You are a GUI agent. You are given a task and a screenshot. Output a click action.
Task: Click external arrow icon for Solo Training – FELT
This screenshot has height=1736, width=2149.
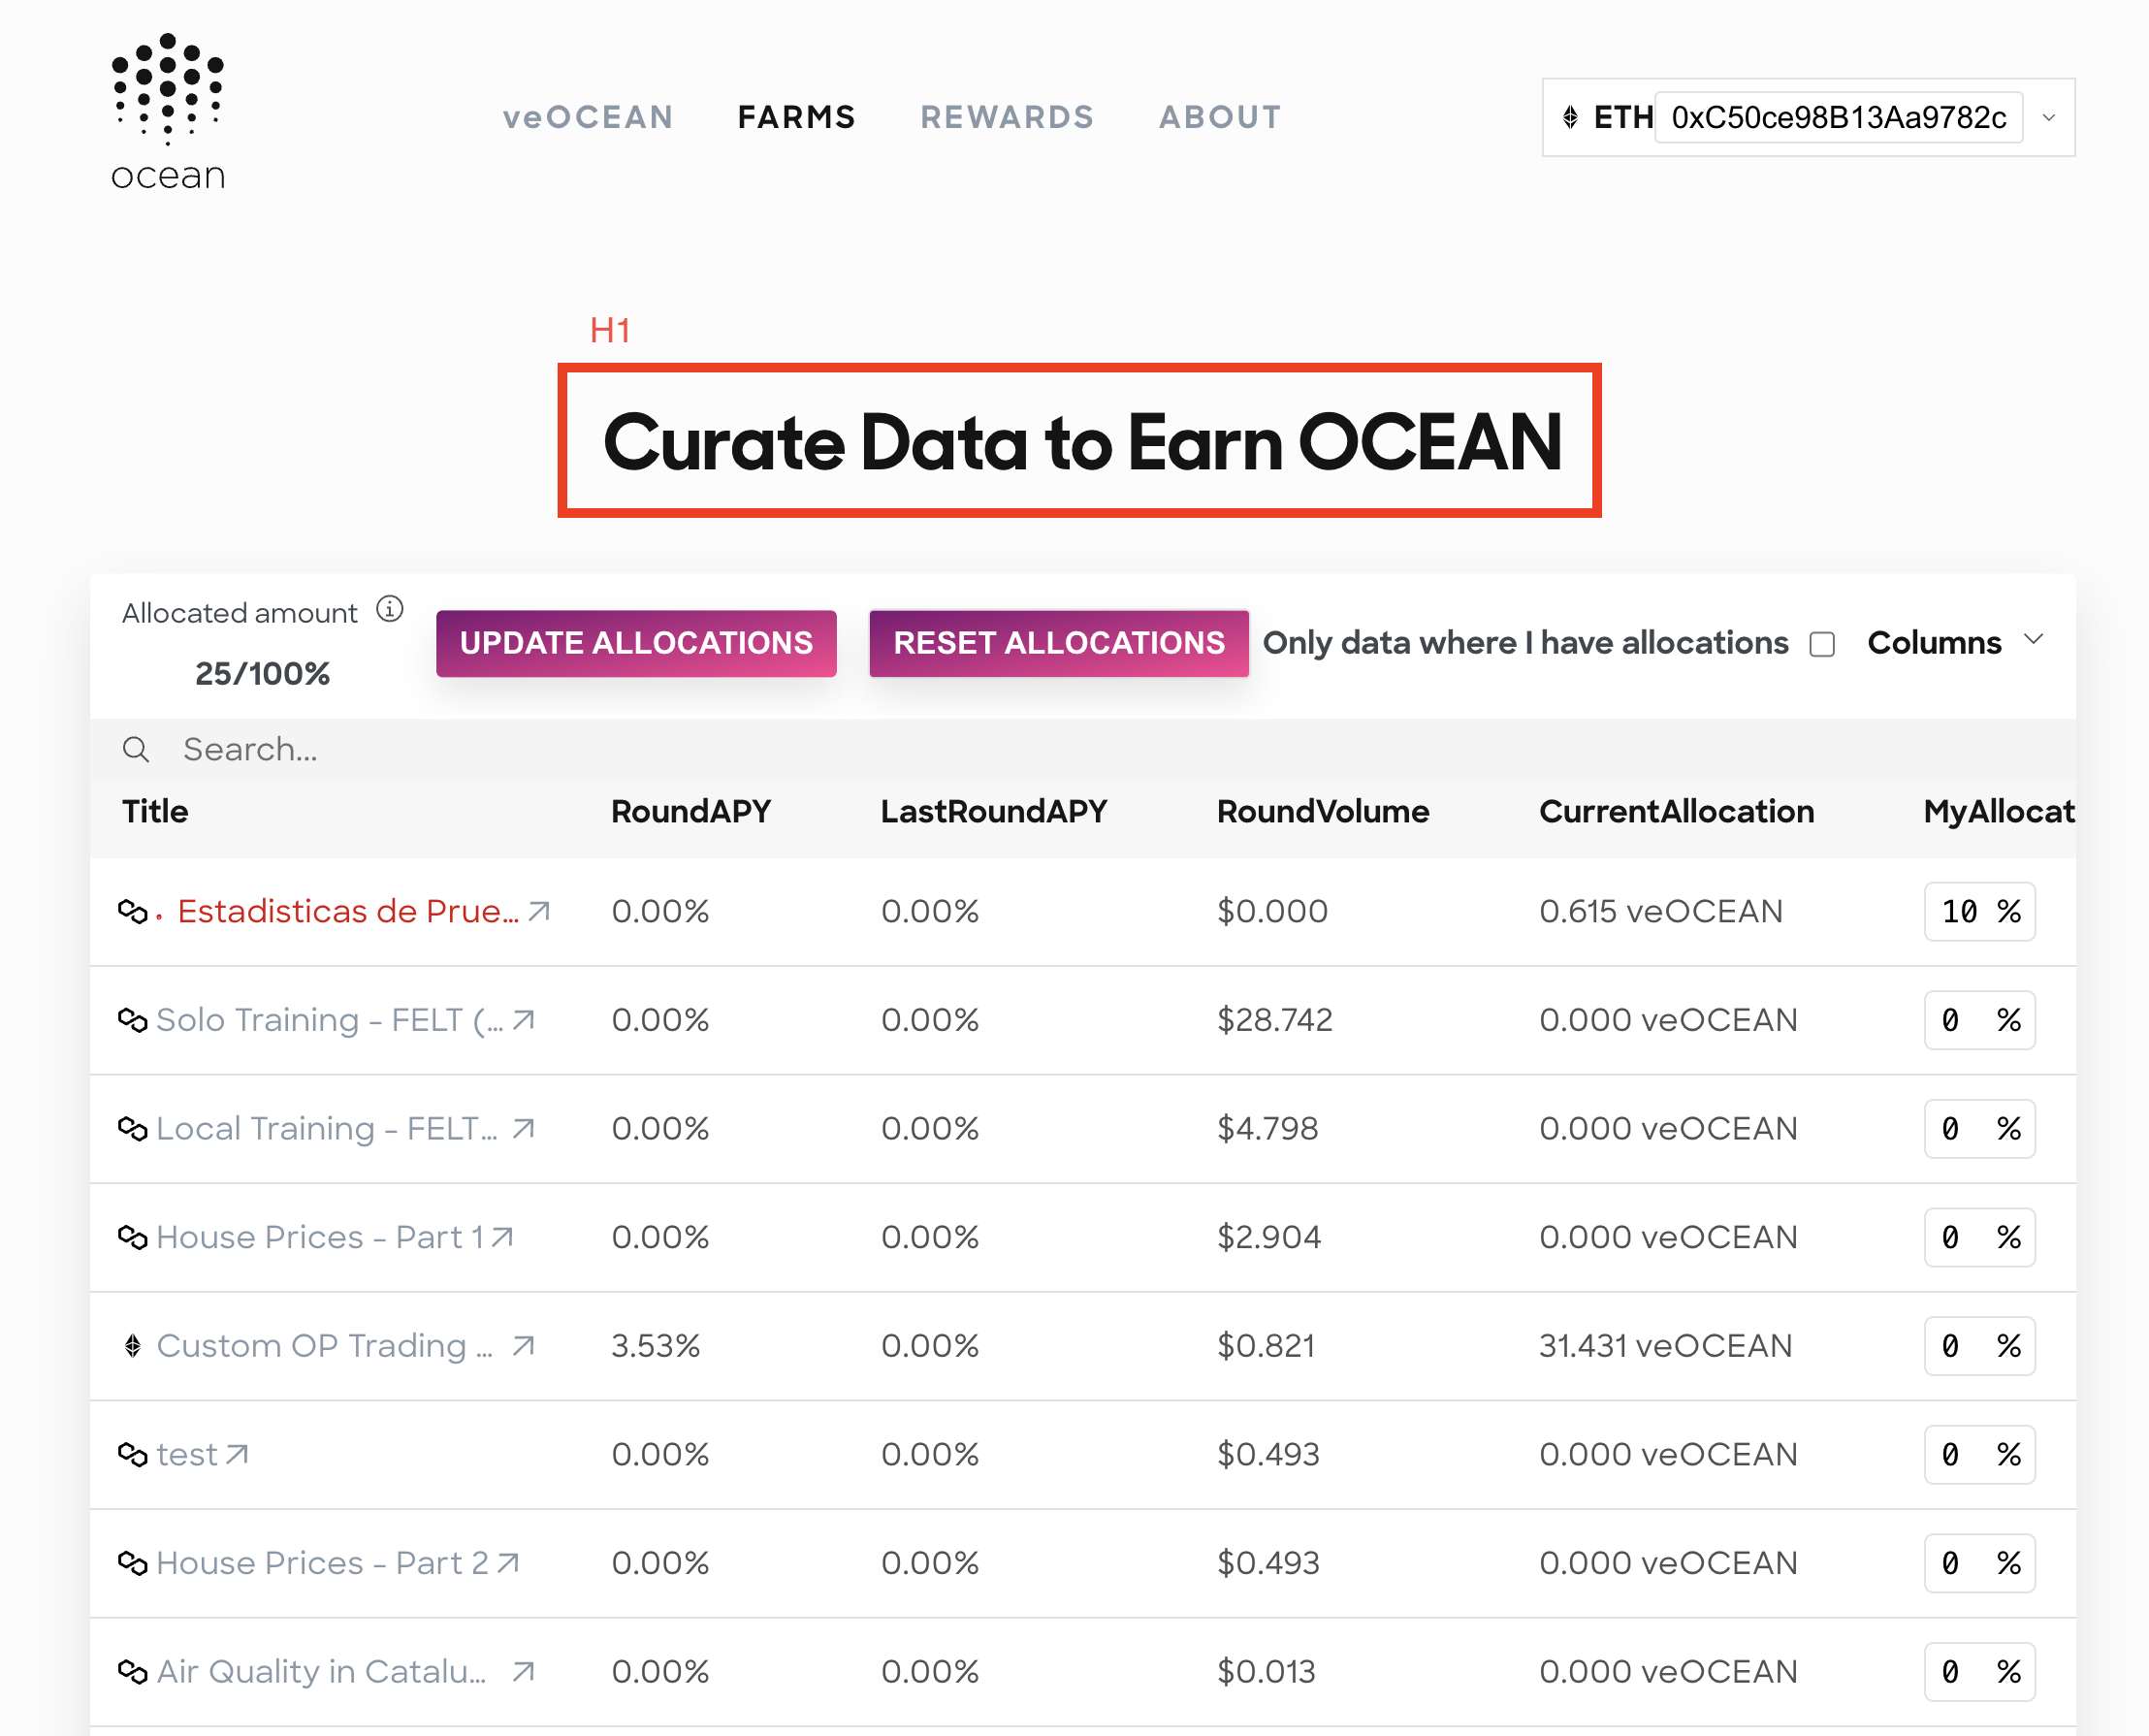tap(524, 1020)
